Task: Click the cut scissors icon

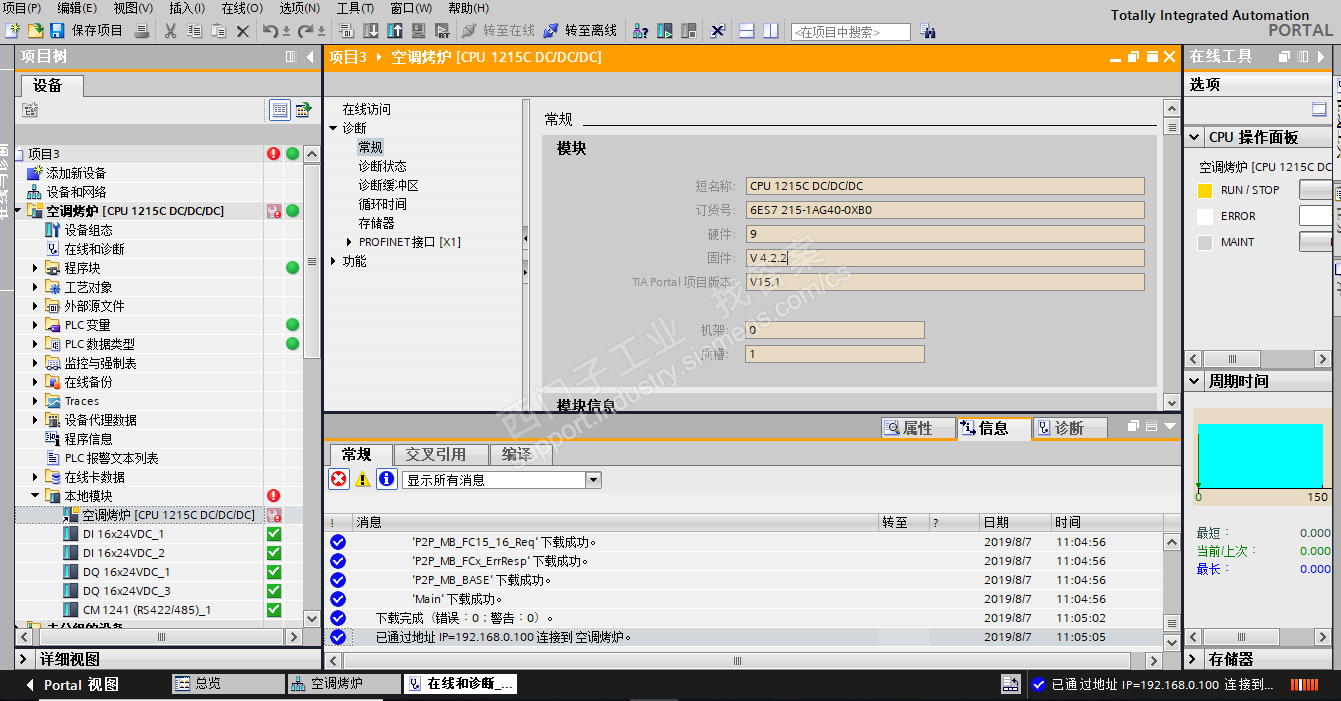Action: [x=170, y=31]
